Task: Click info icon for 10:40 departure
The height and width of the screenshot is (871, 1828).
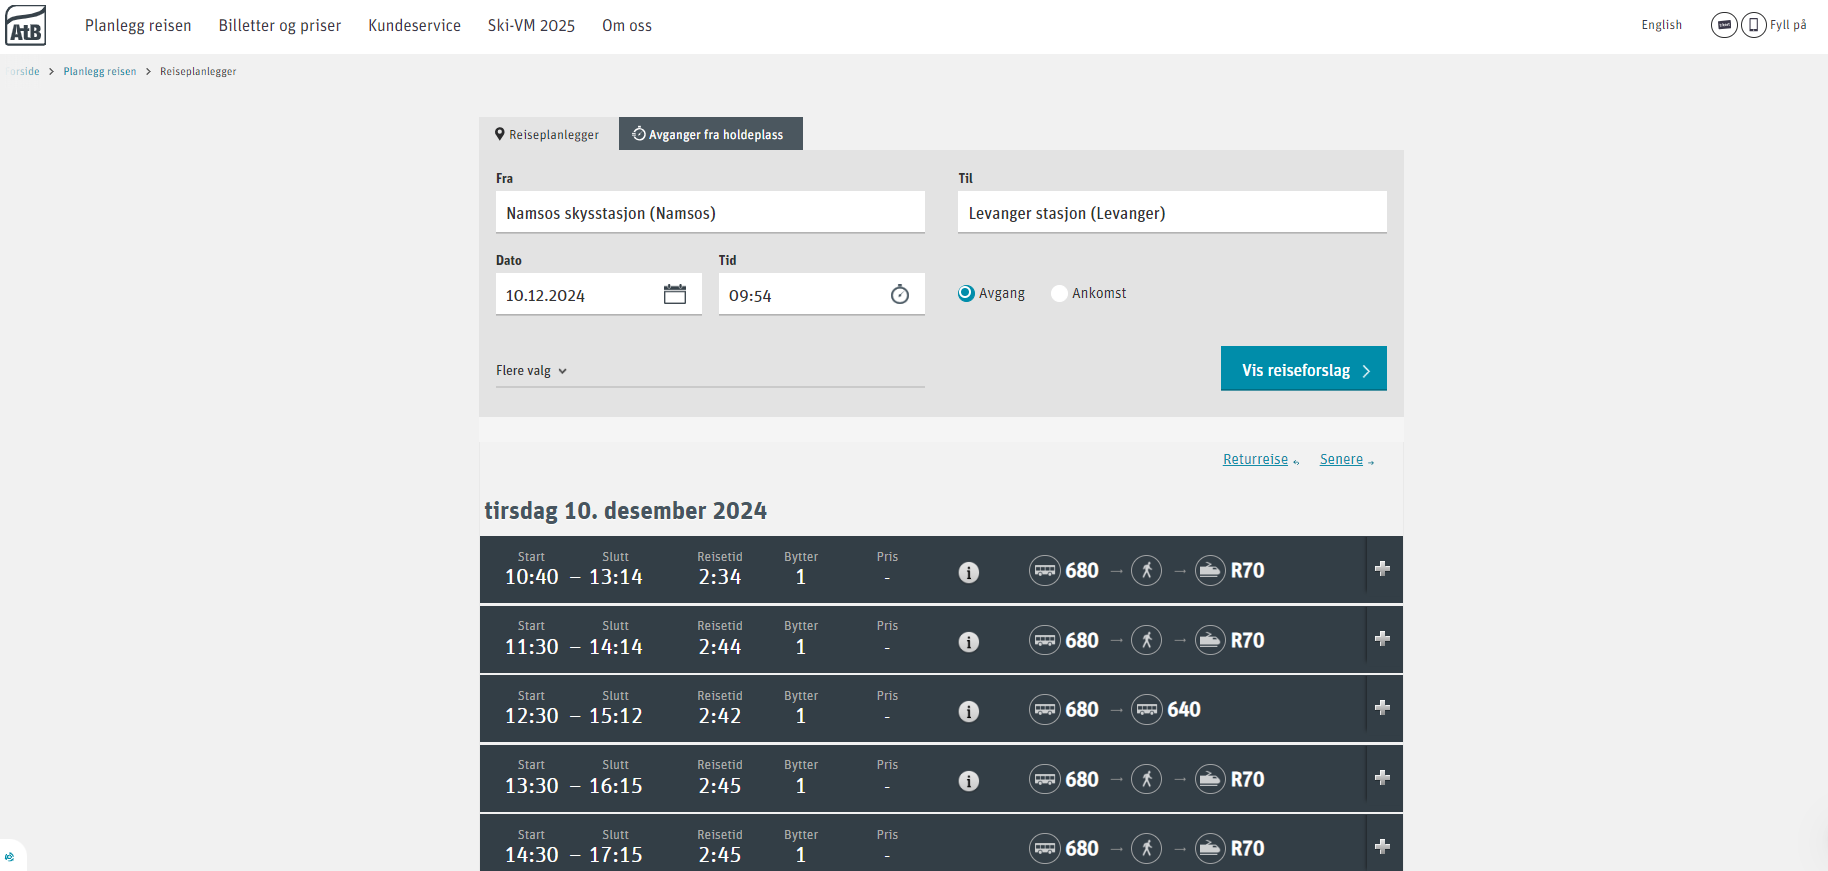Action: click(x=968, y=572)
